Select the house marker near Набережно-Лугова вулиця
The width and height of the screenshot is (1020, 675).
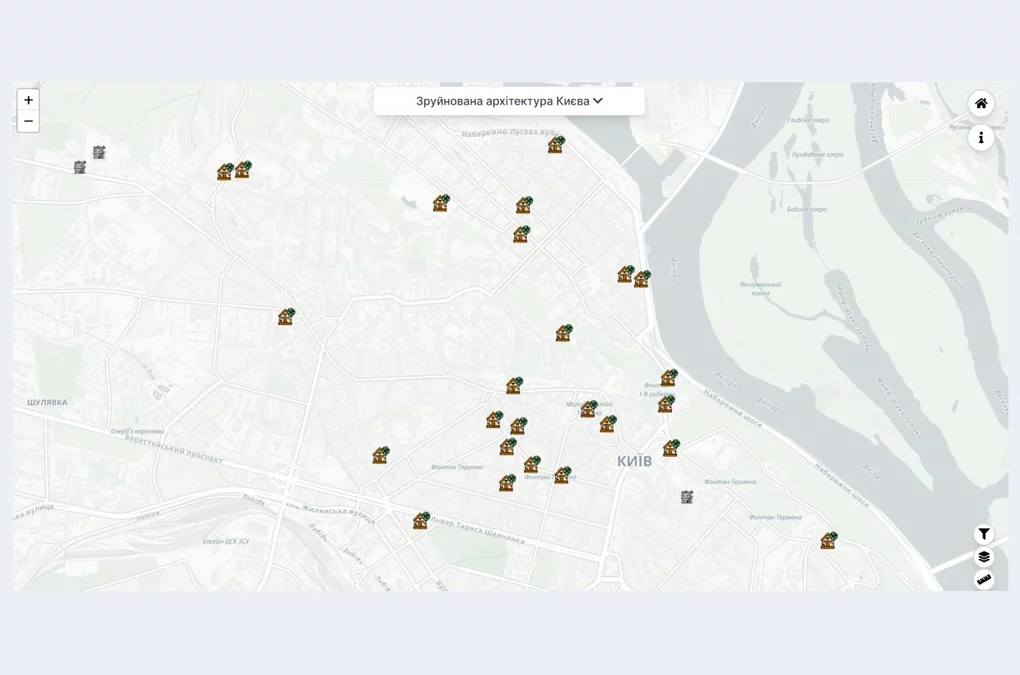tap(556, 145)
